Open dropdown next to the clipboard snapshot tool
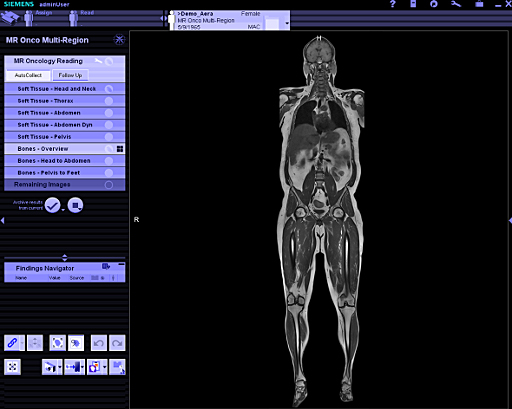 105,367
